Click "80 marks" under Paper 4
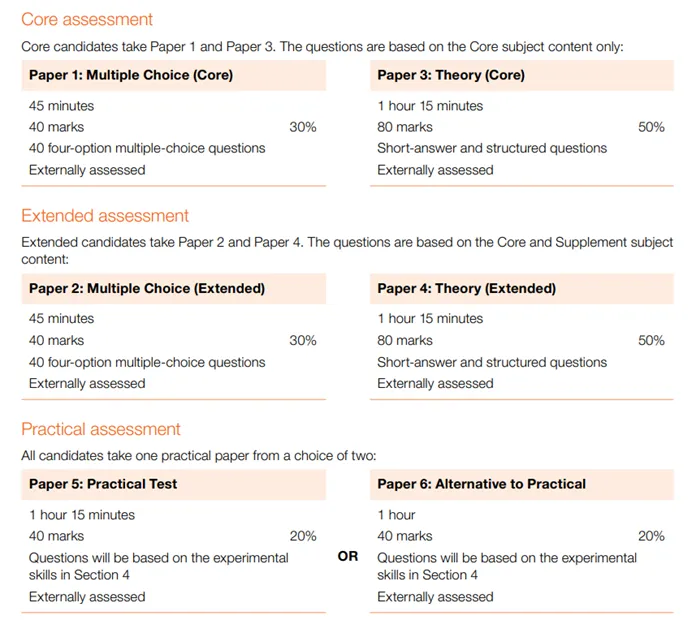This screenshot has width=692, height=620. click(405, 341)
